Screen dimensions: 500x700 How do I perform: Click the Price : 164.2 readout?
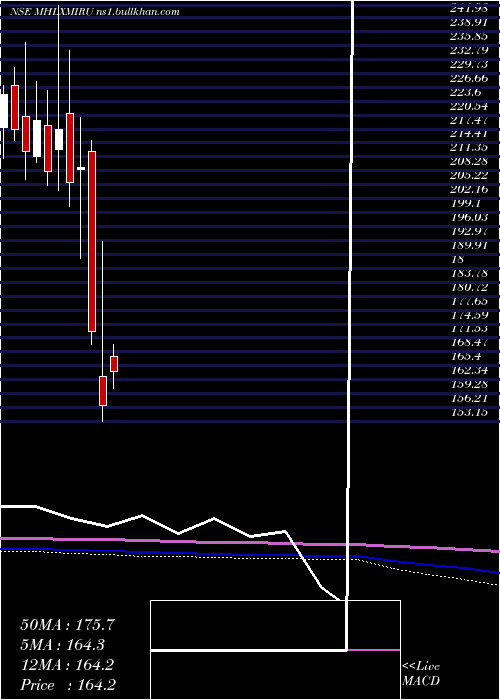point(67,685)
